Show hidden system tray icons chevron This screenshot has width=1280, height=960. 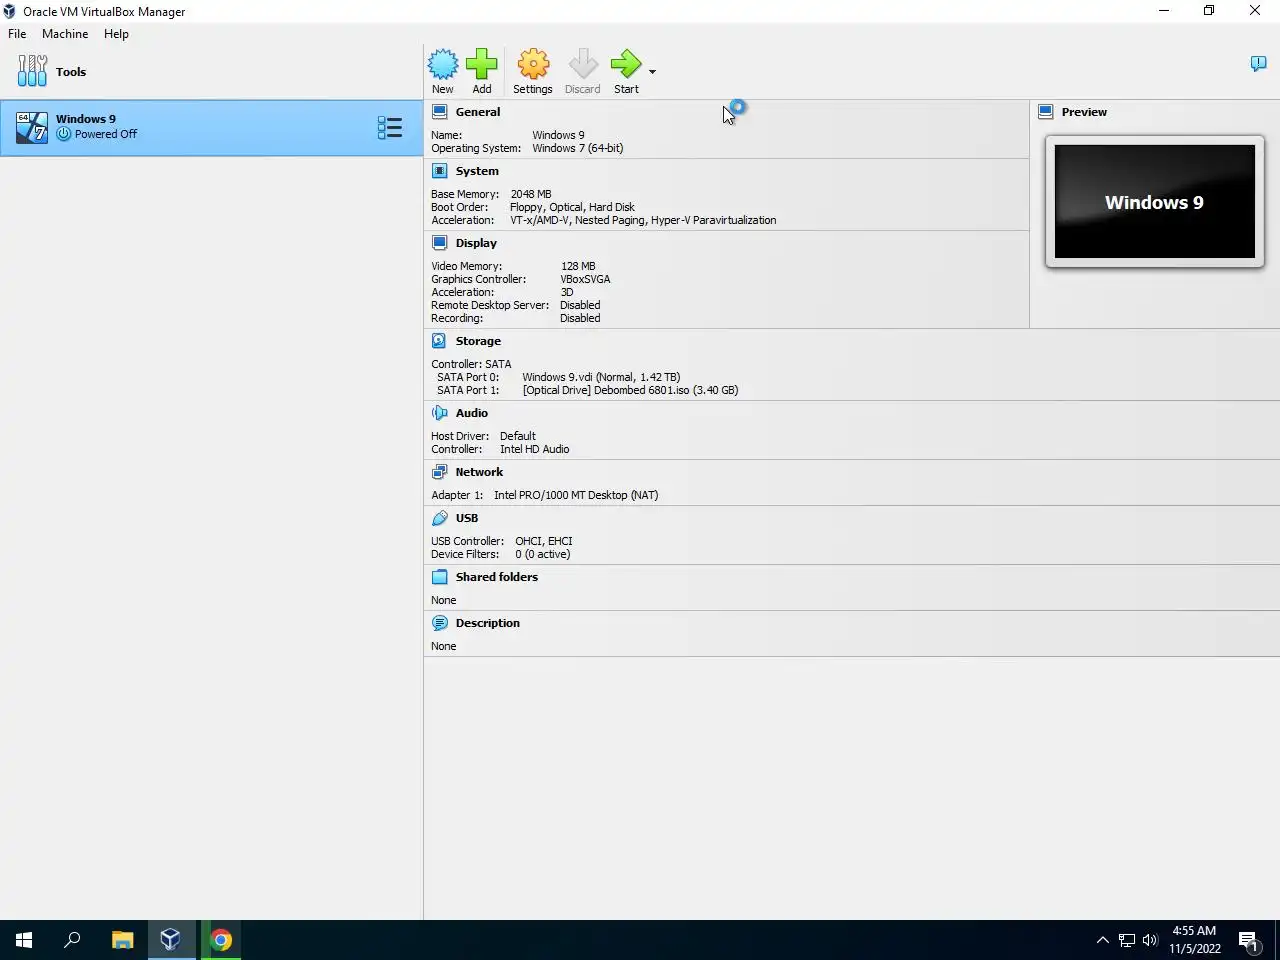(x=1102, y=940)
